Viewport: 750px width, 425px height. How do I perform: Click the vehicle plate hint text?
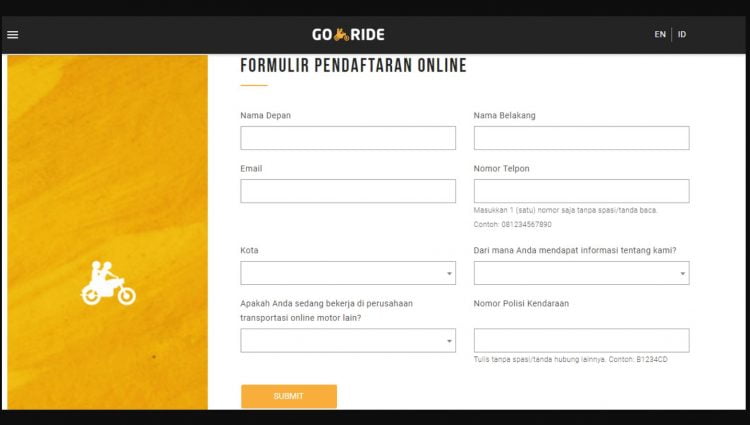click(571, 360)
